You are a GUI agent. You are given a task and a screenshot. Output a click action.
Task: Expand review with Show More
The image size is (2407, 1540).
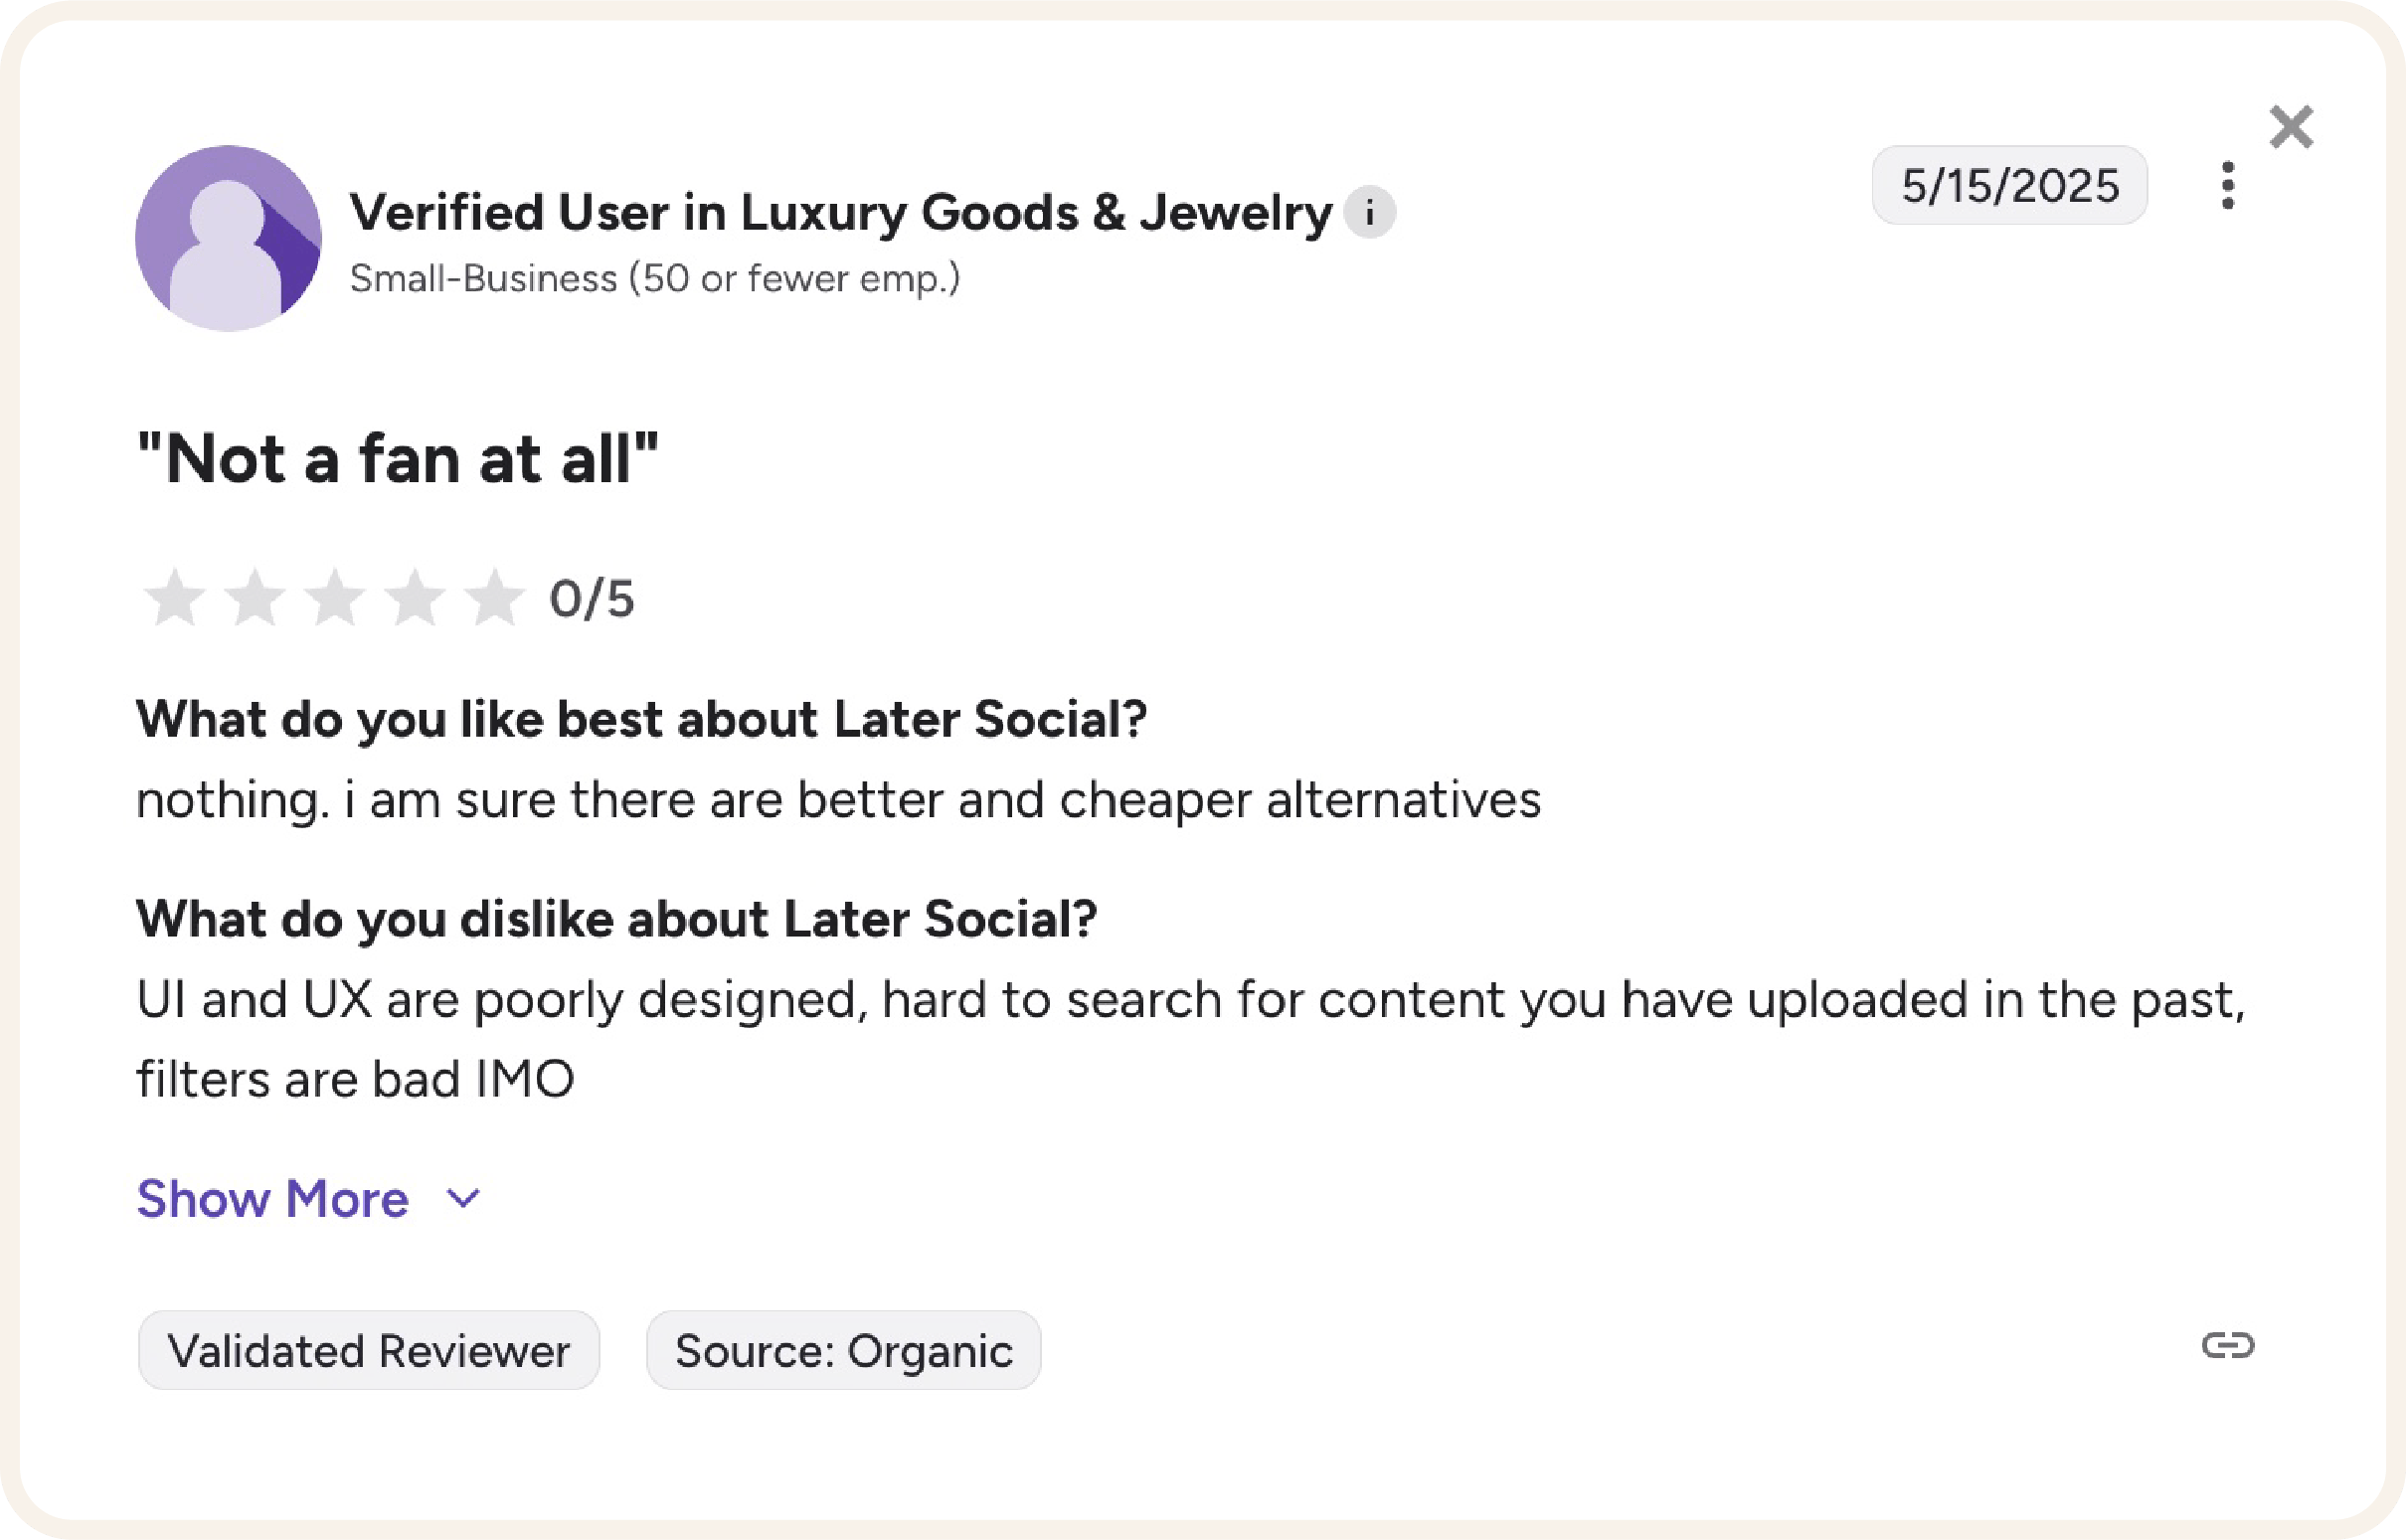[273, 1198]
